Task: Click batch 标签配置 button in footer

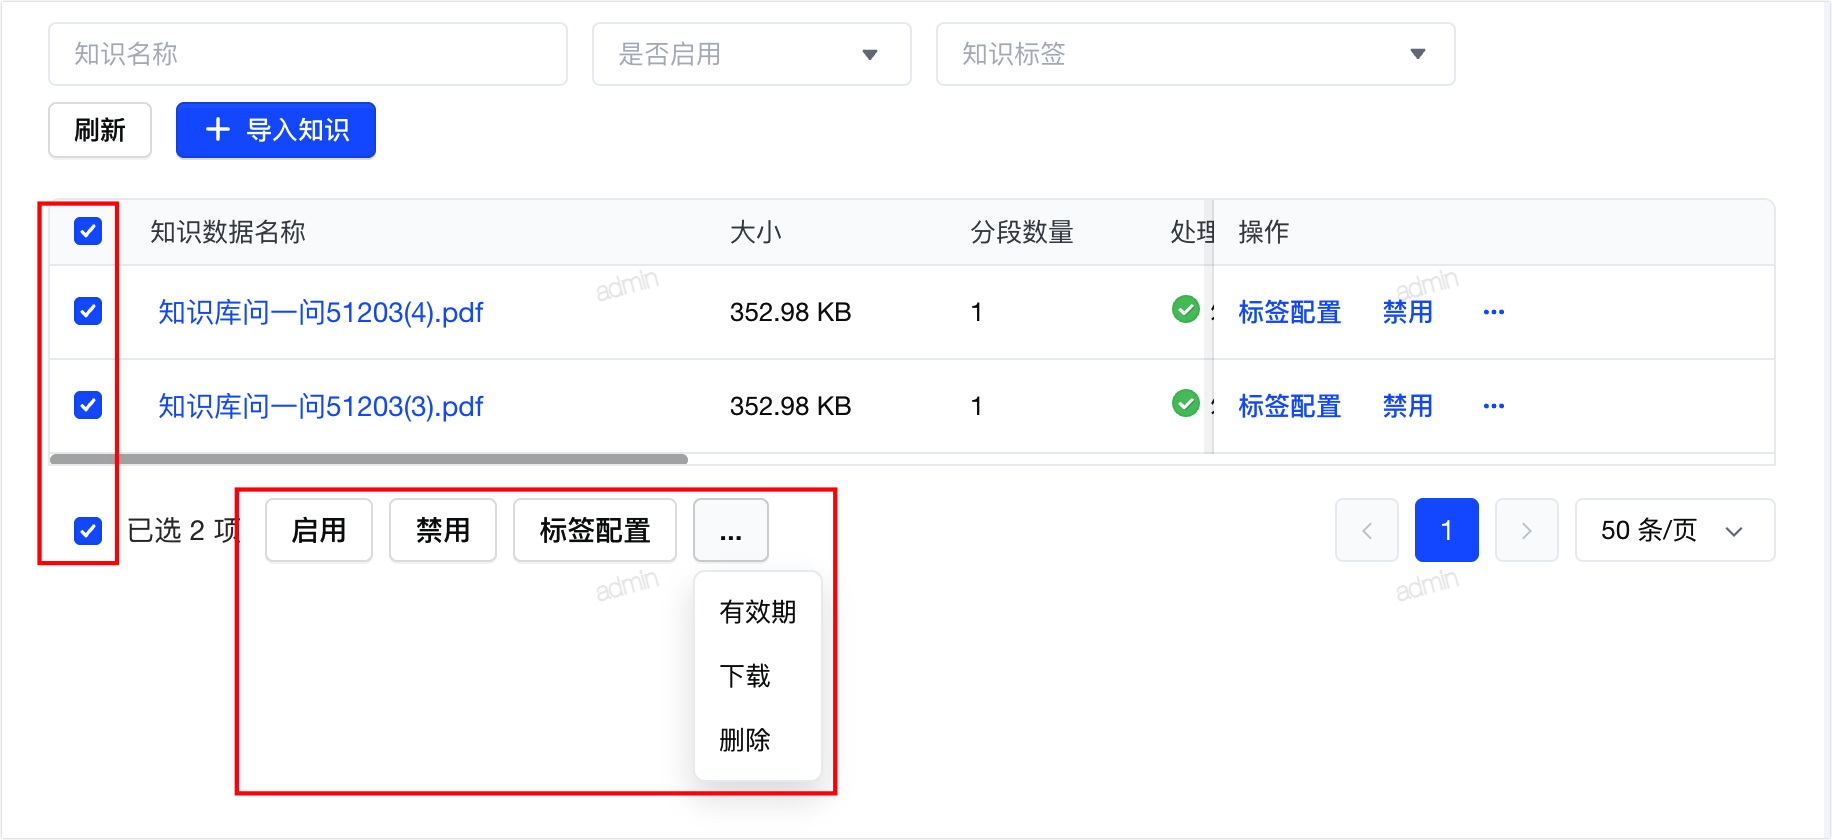Action: 595,530
